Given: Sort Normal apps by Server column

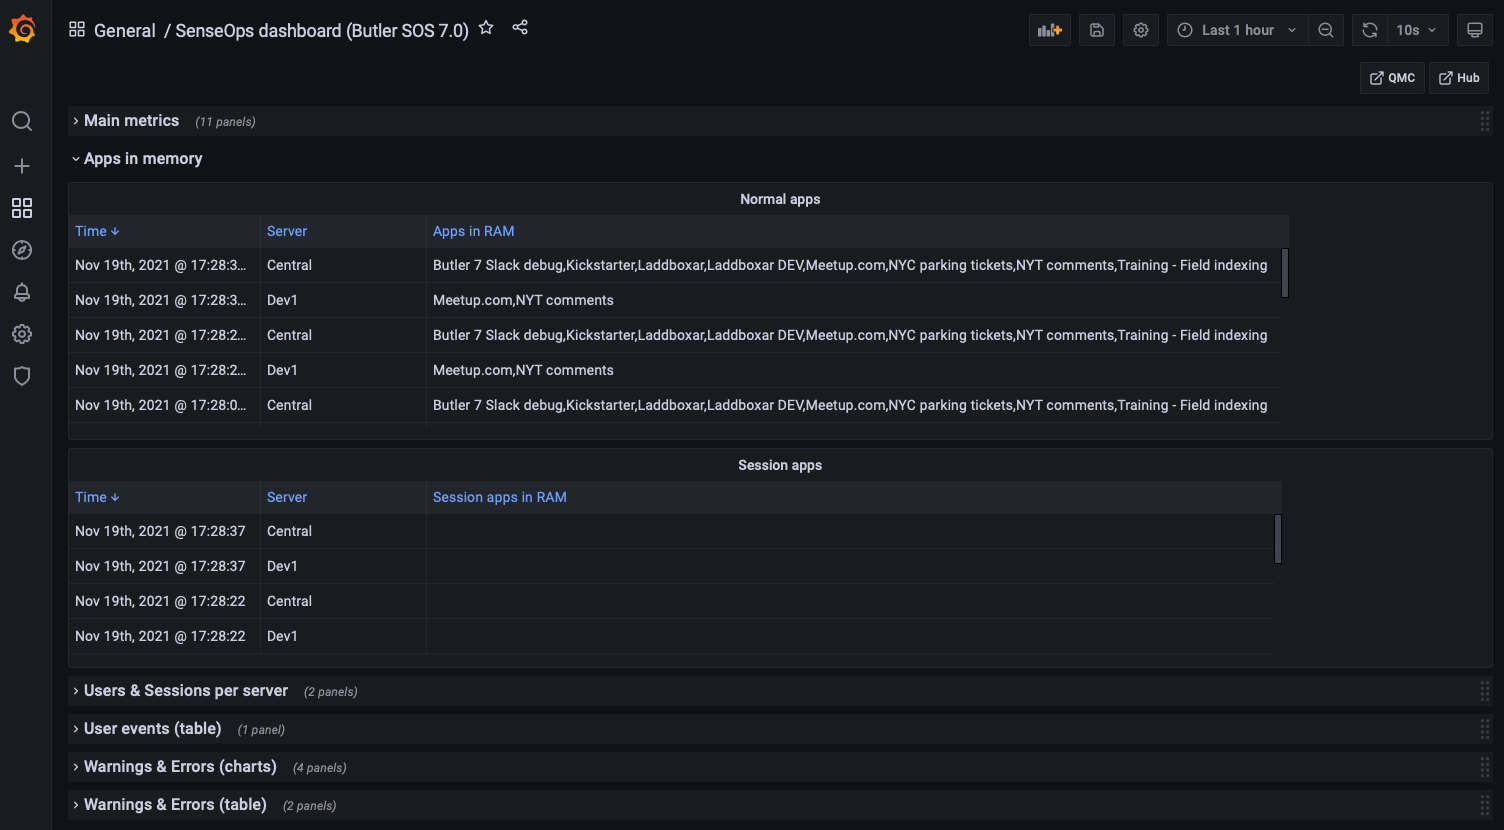Looking at the screenshot, I should (x=287, y=231).
